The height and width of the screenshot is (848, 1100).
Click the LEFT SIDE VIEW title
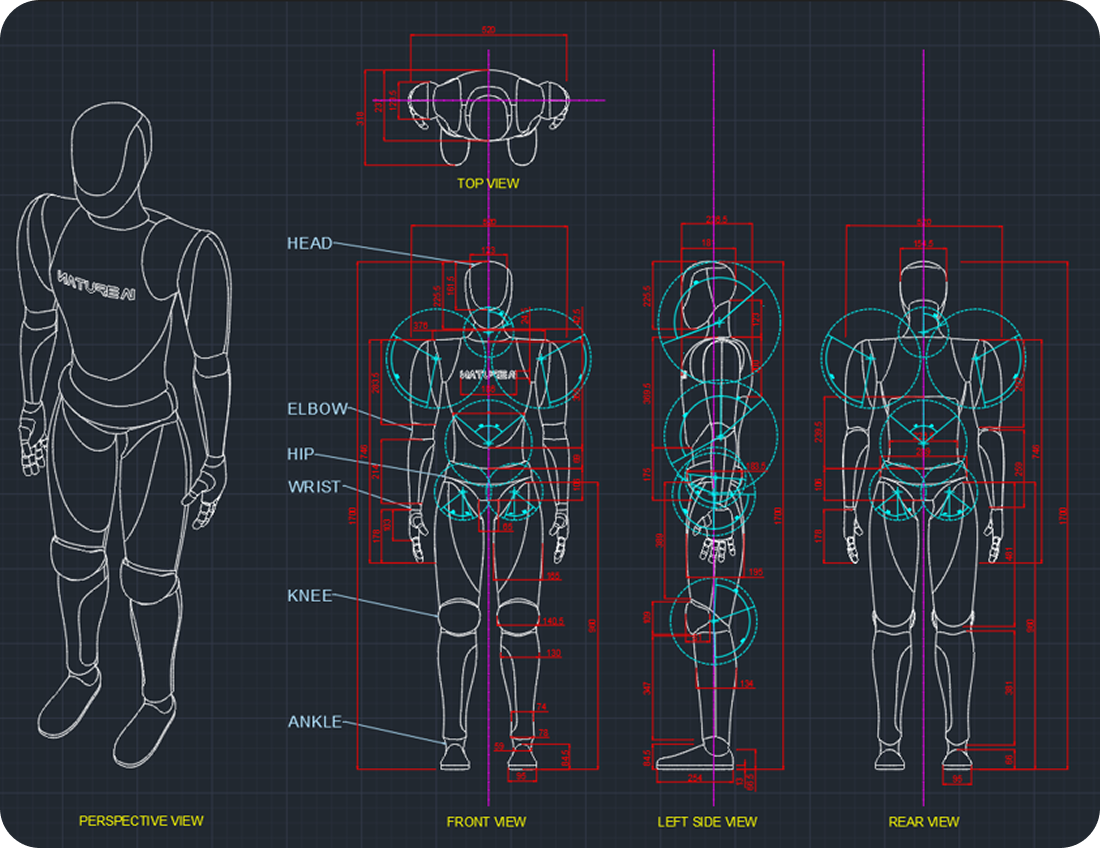pos(707,822)
